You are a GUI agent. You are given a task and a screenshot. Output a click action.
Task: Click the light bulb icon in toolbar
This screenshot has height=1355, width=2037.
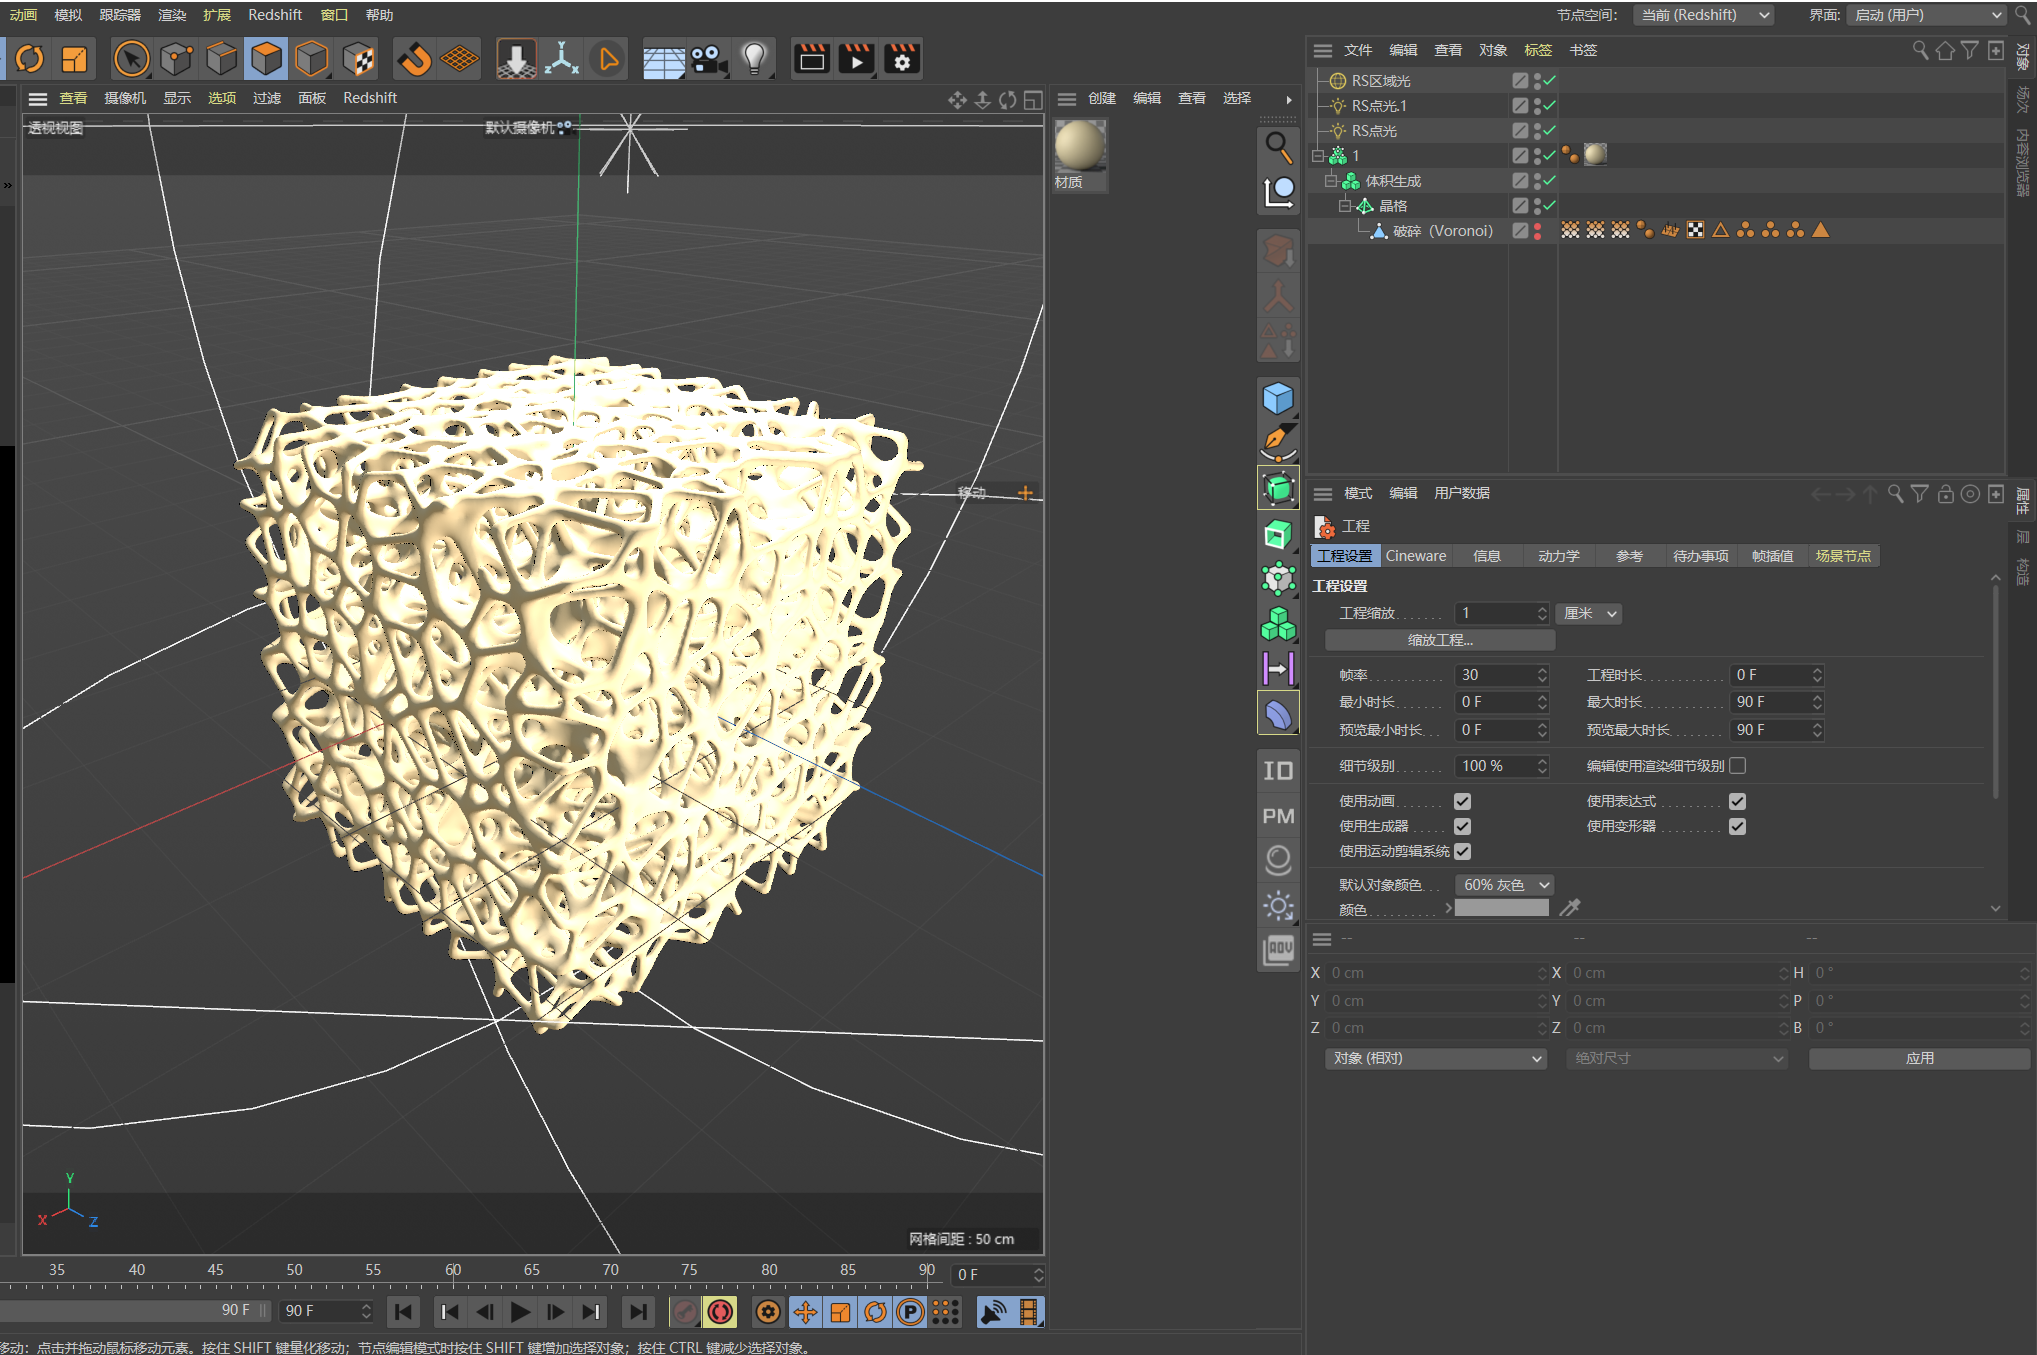pyautogui.click(x=755, y=59)
